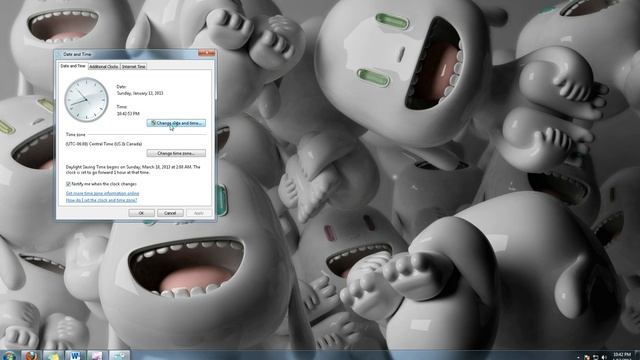Screen dimensions: 640x360
Task: Switch to the Additional Clocks tab
Action: pos(104,67)
